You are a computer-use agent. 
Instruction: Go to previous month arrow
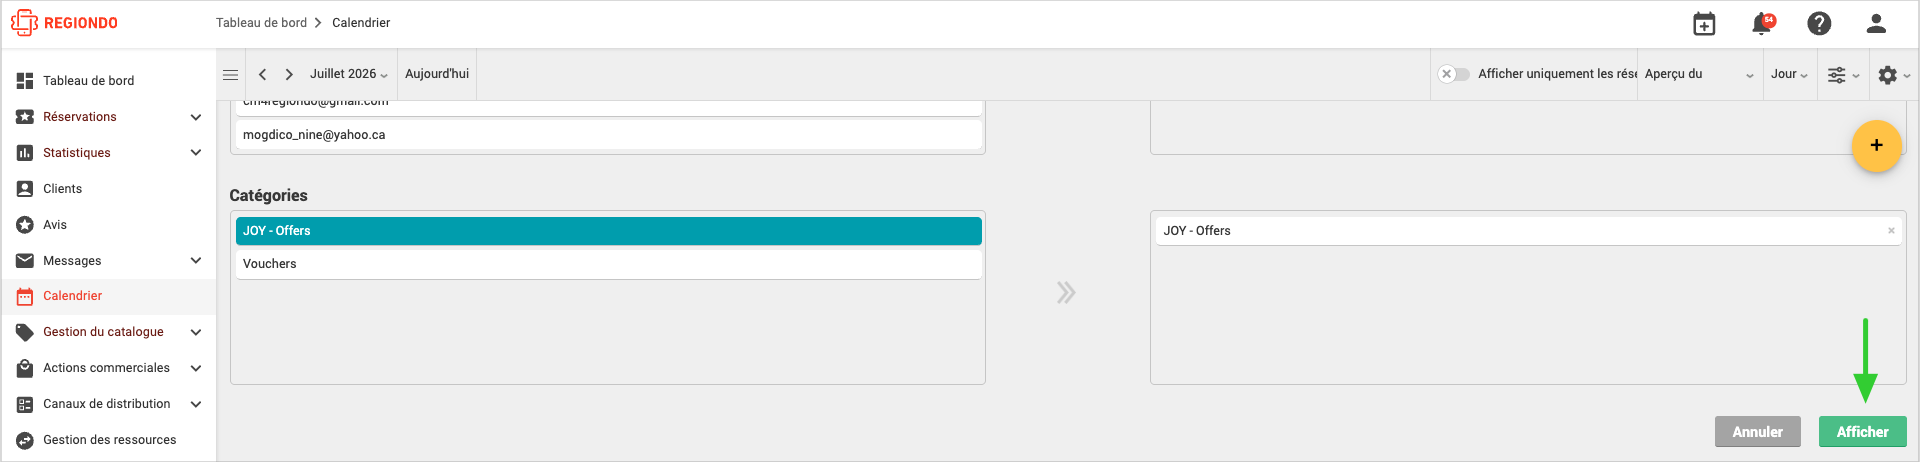click(x=262, y=74)
